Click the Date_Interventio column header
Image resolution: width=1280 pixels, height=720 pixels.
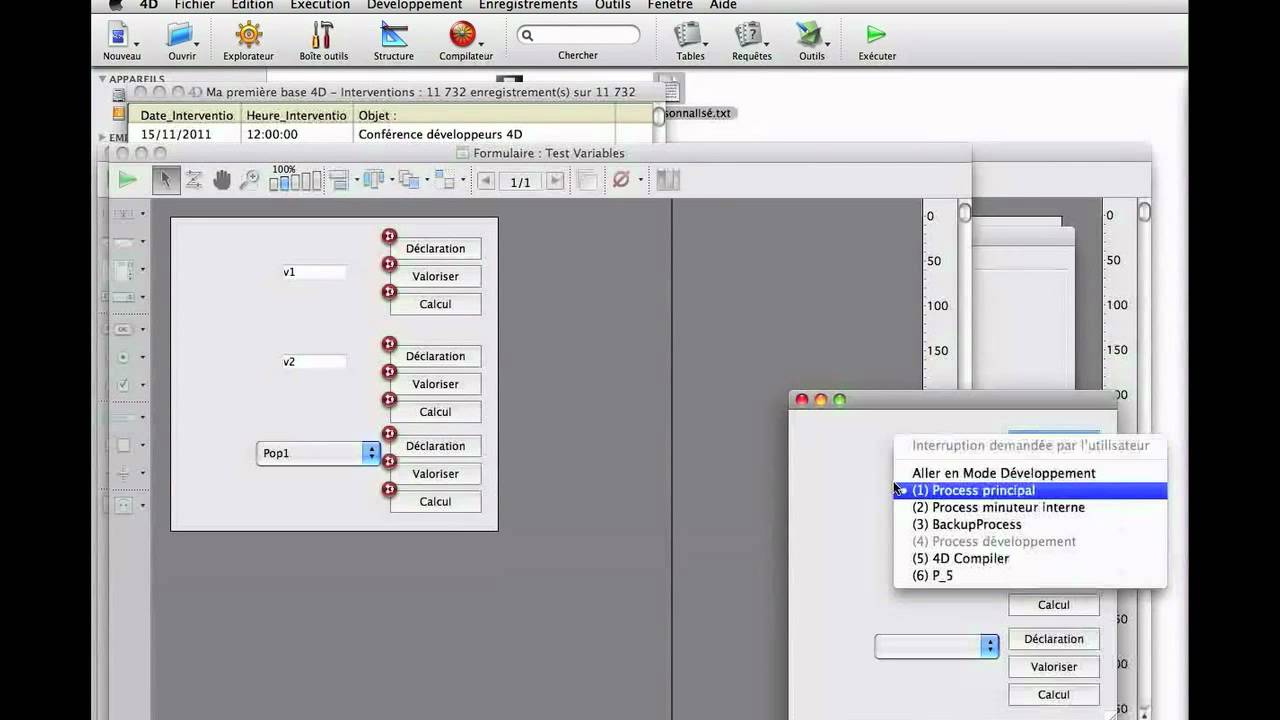click(186, 115)
